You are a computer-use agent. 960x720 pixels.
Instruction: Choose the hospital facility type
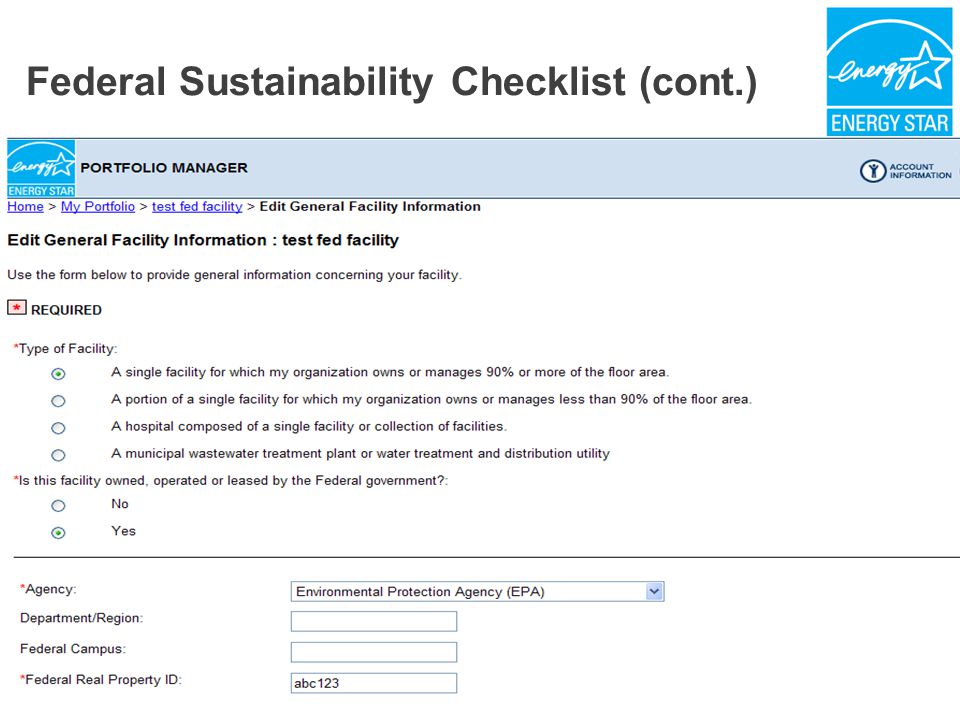click(x=58, y=428)
